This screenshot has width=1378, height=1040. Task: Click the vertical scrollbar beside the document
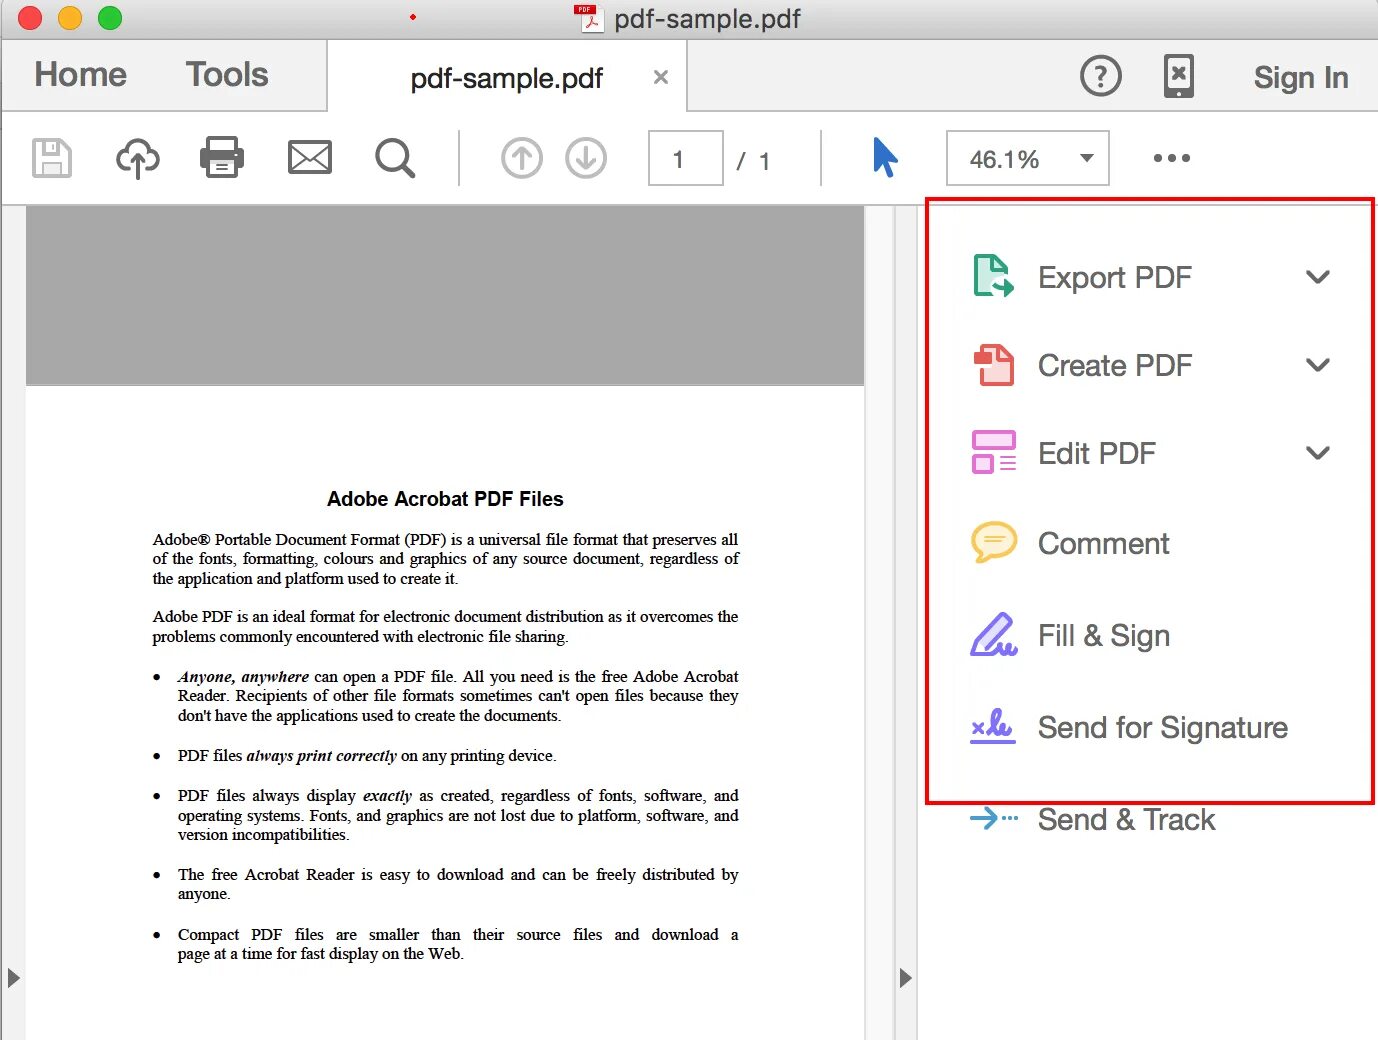tap(880, 622)
